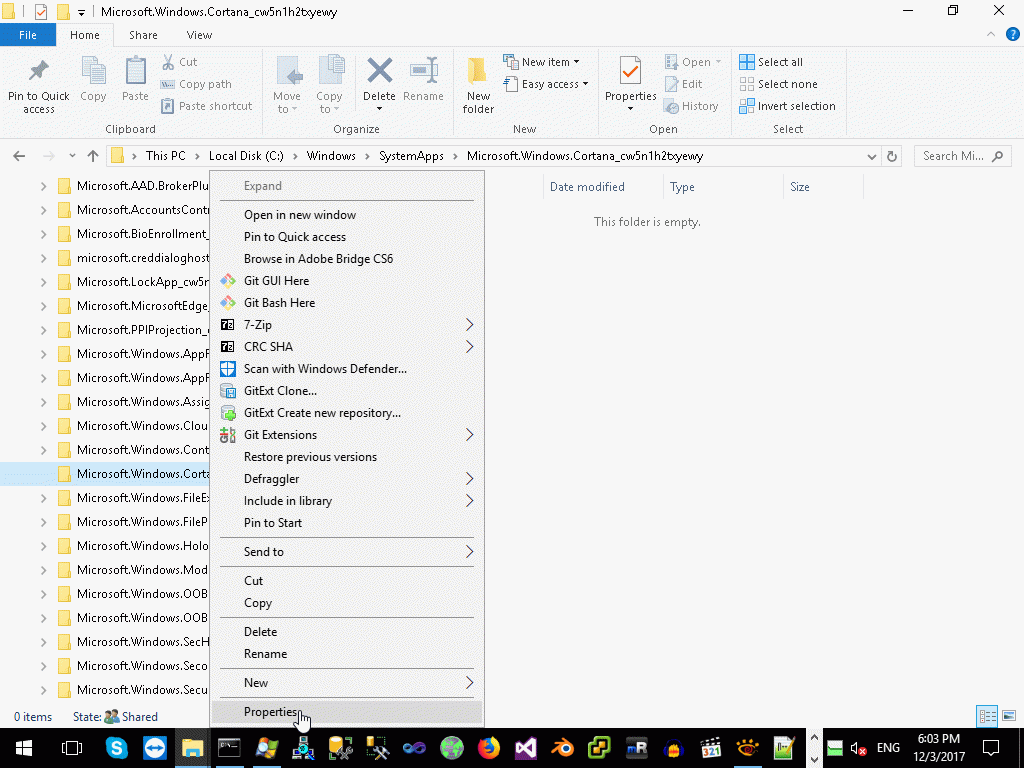Image resolution: width=1024 pixels, height=768 pixels.
Task: Open TeamViewer from the taskbar
Action: coord(155,748)
